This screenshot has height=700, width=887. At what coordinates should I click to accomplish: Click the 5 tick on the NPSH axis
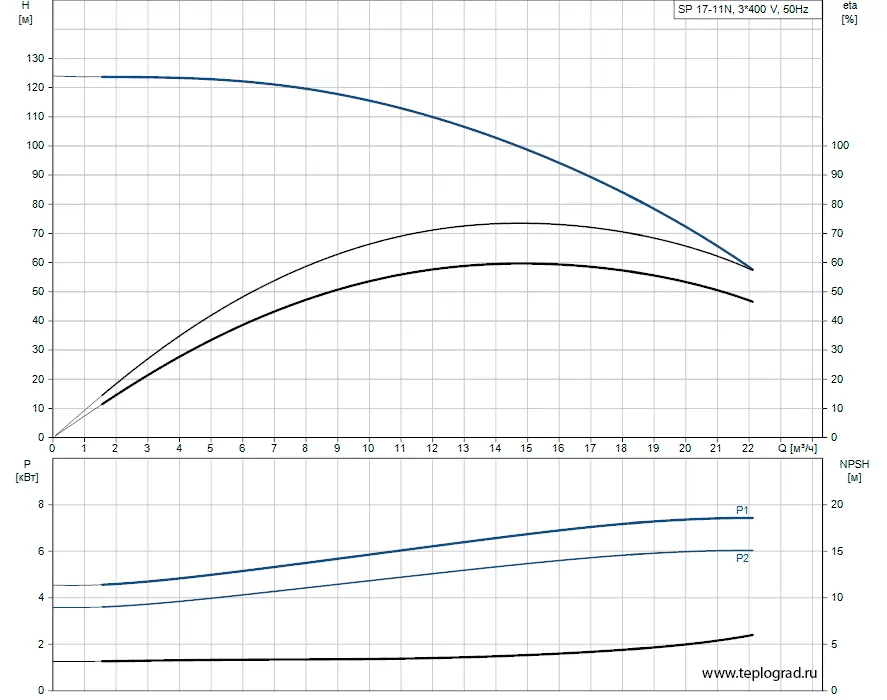[835, 645]
